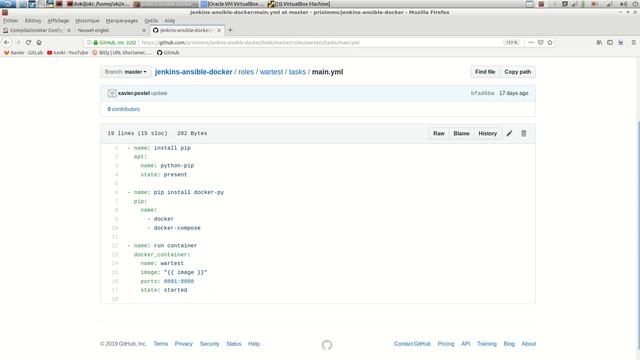
Task: Open the Branch: master dropdown
Action: click(126, 72)
